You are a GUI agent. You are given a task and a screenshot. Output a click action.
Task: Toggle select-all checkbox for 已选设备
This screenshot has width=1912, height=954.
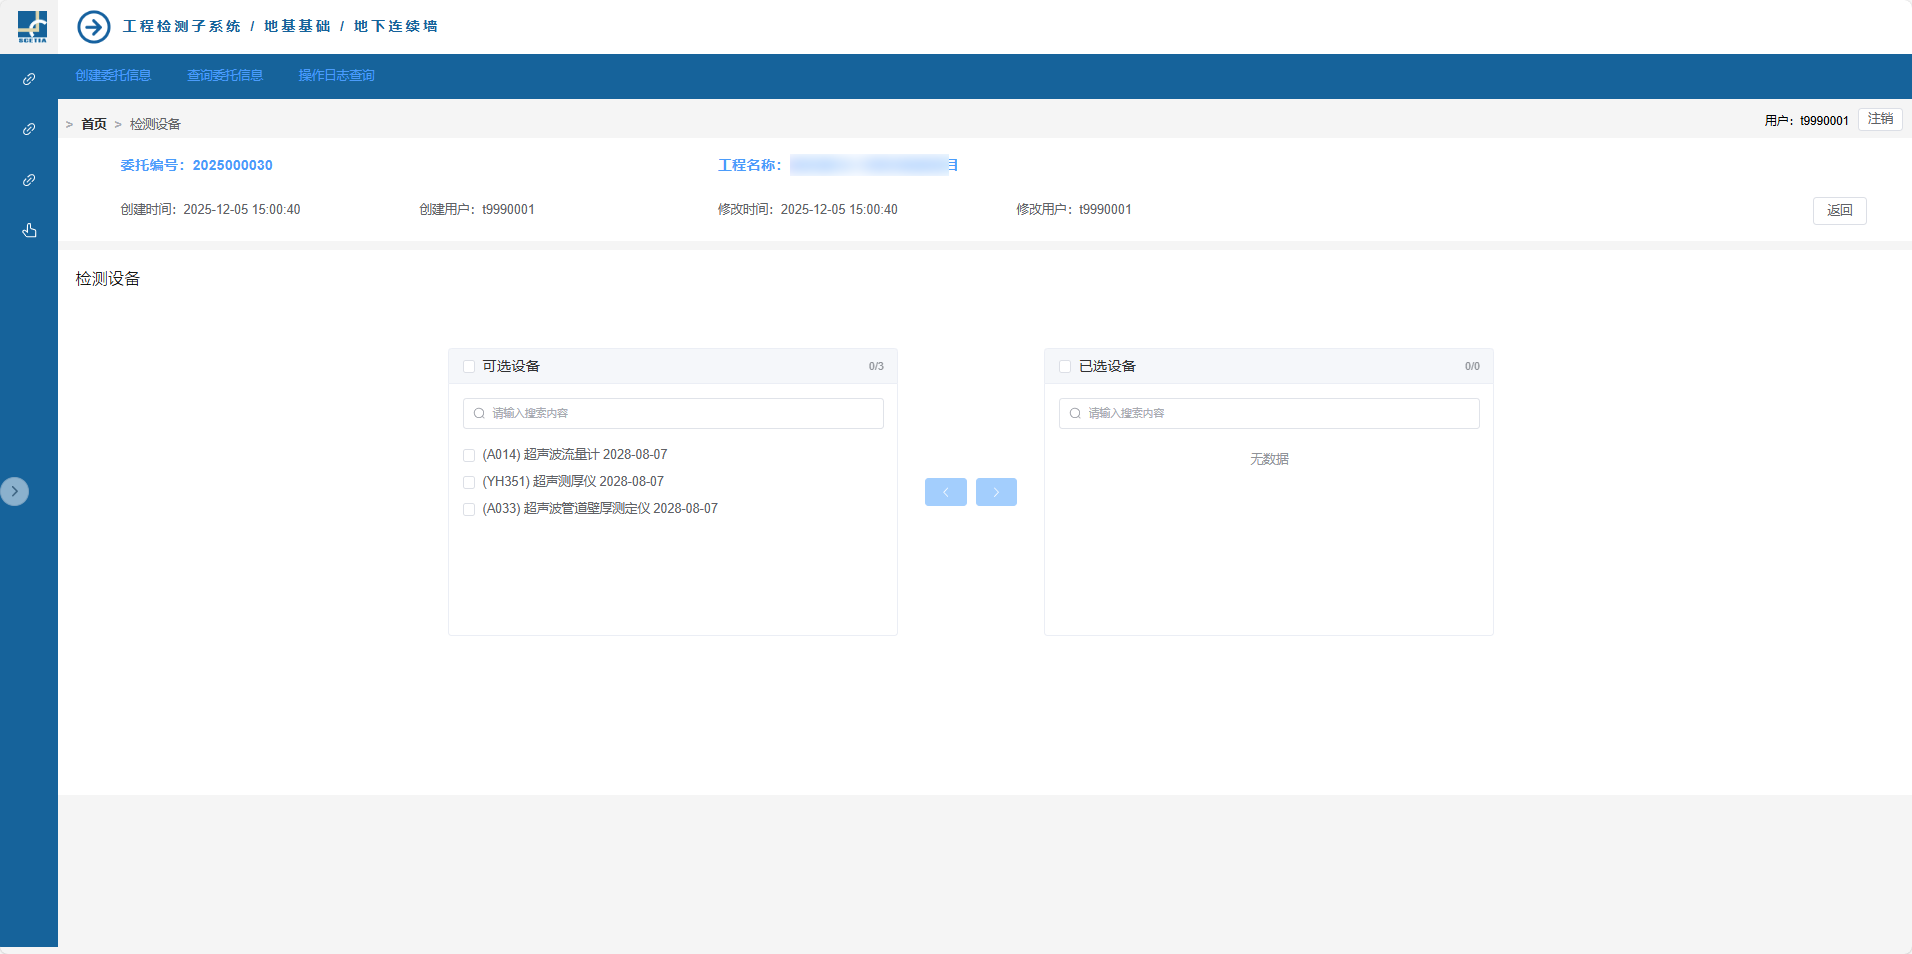(x=1065, y=366)
